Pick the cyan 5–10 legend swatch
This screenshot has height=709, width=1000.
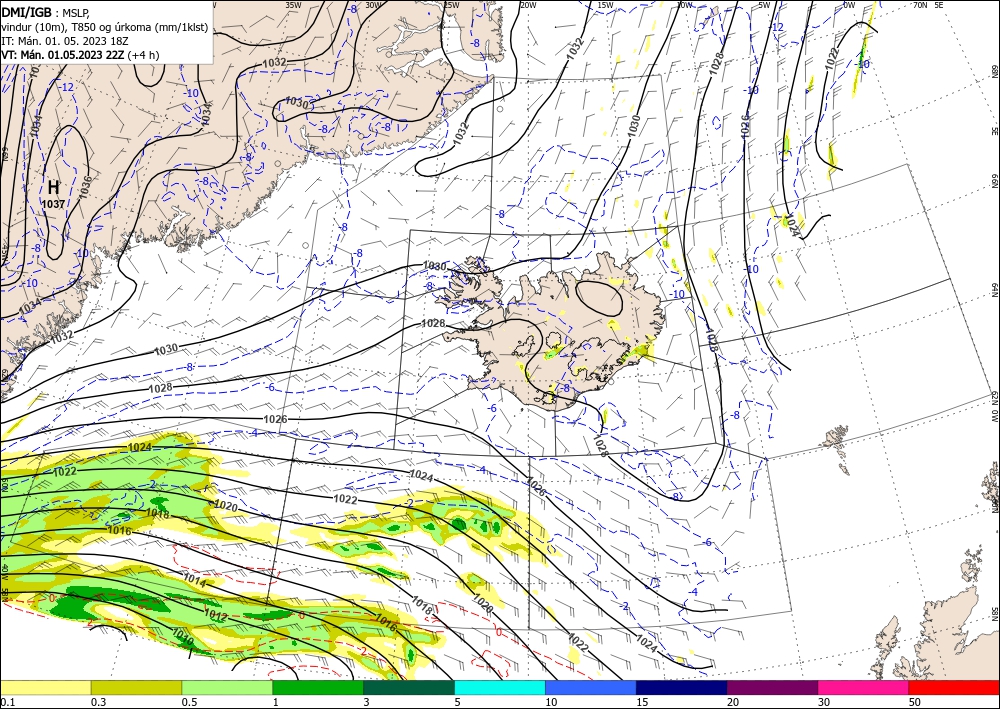pos(500,687)
